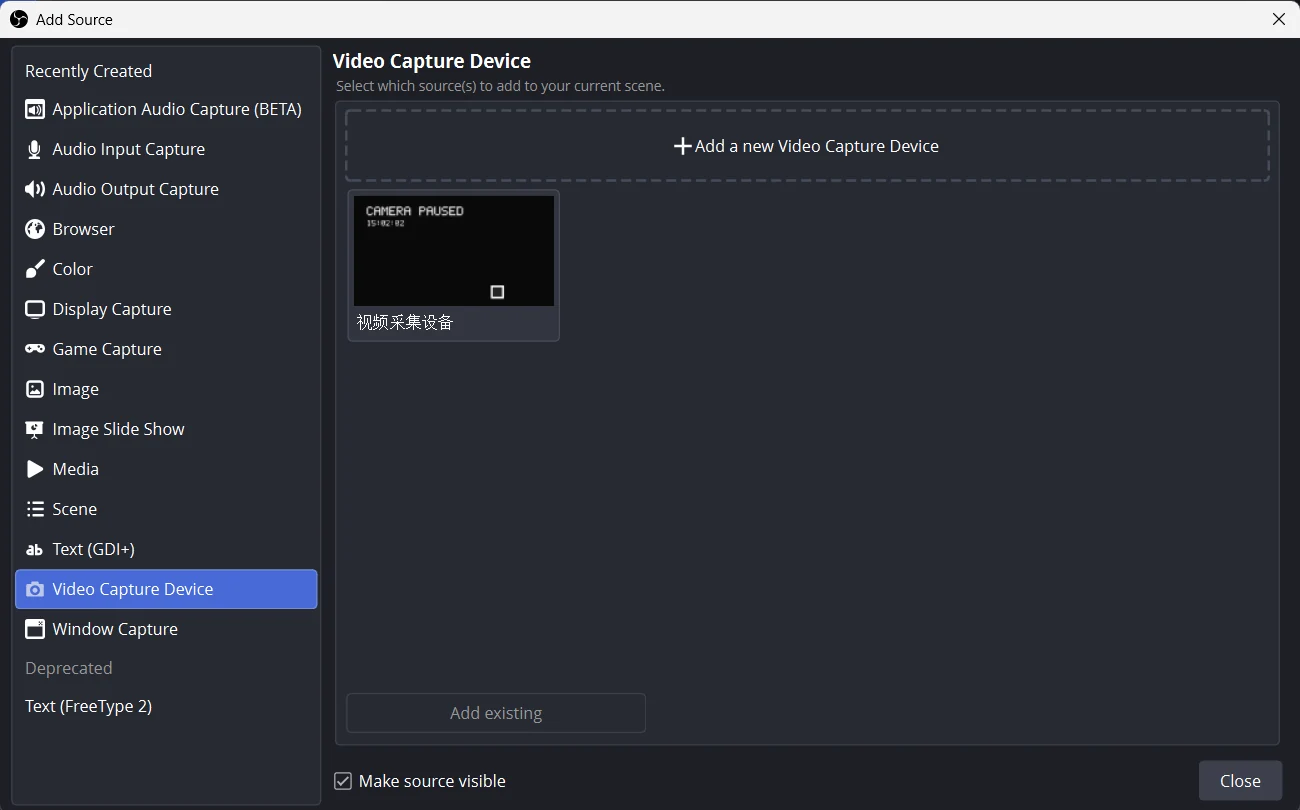This screenshot has height=810, width=1300.
Task: Toggle the Make source visible checkbox
Action: click(343, 781)
